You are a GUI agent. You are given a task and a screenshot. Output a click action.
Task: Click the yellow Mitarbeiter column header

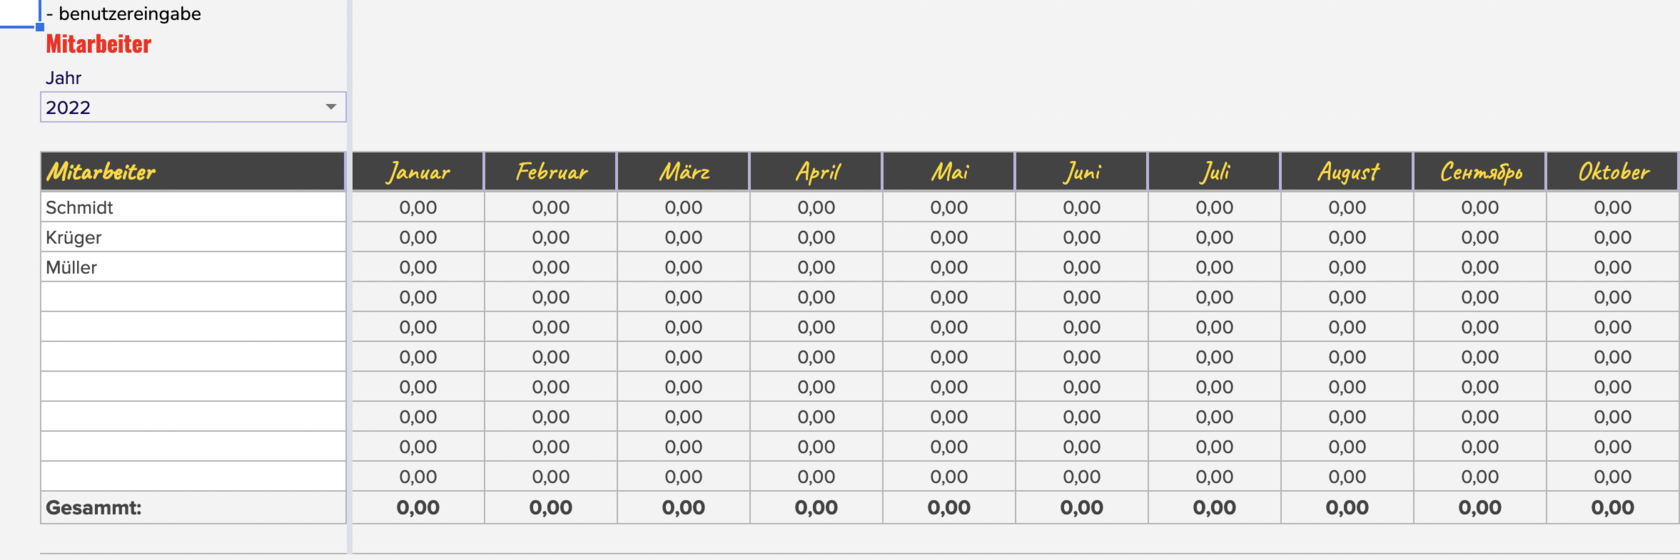tap(193, 172)
